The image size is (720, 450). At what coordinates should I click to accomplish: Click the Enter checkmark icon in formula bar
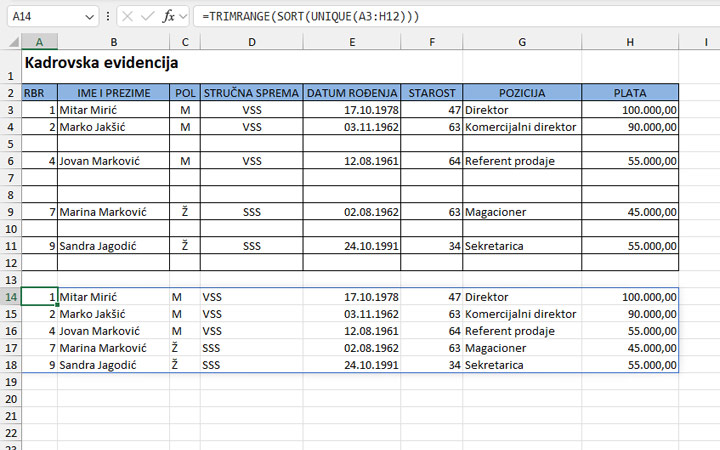147,17
